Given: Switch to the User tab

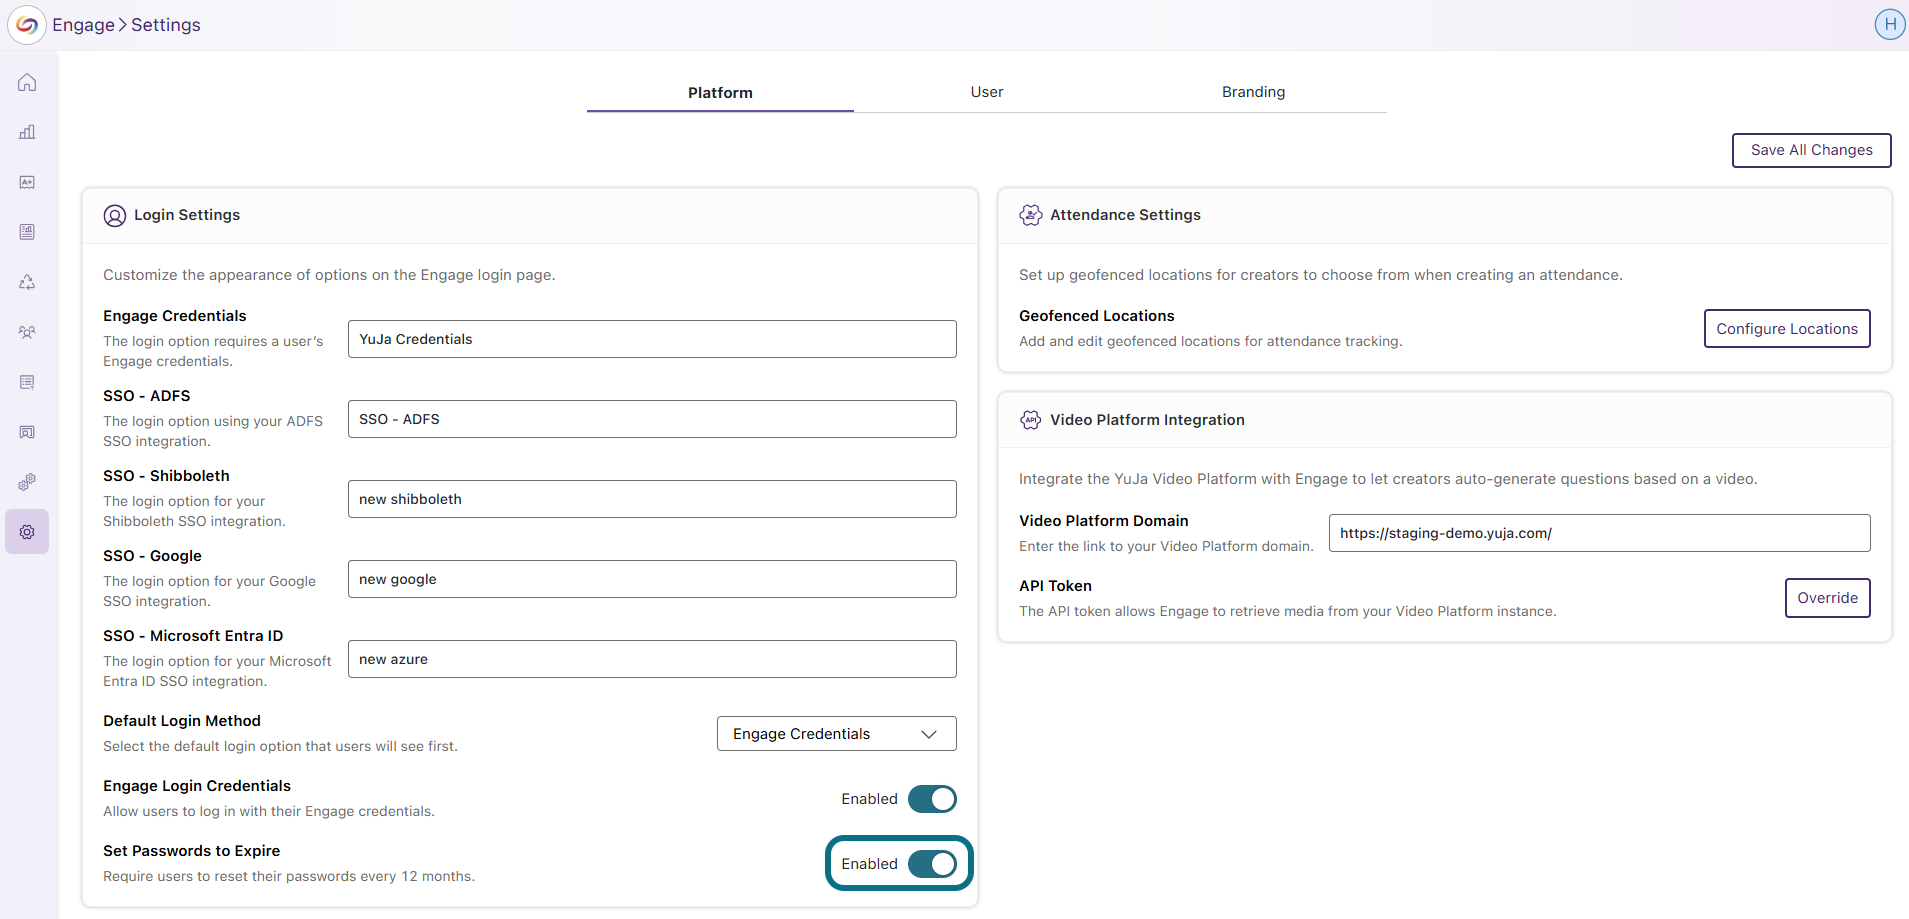Looking at the screenshot, I should (987, 92).
